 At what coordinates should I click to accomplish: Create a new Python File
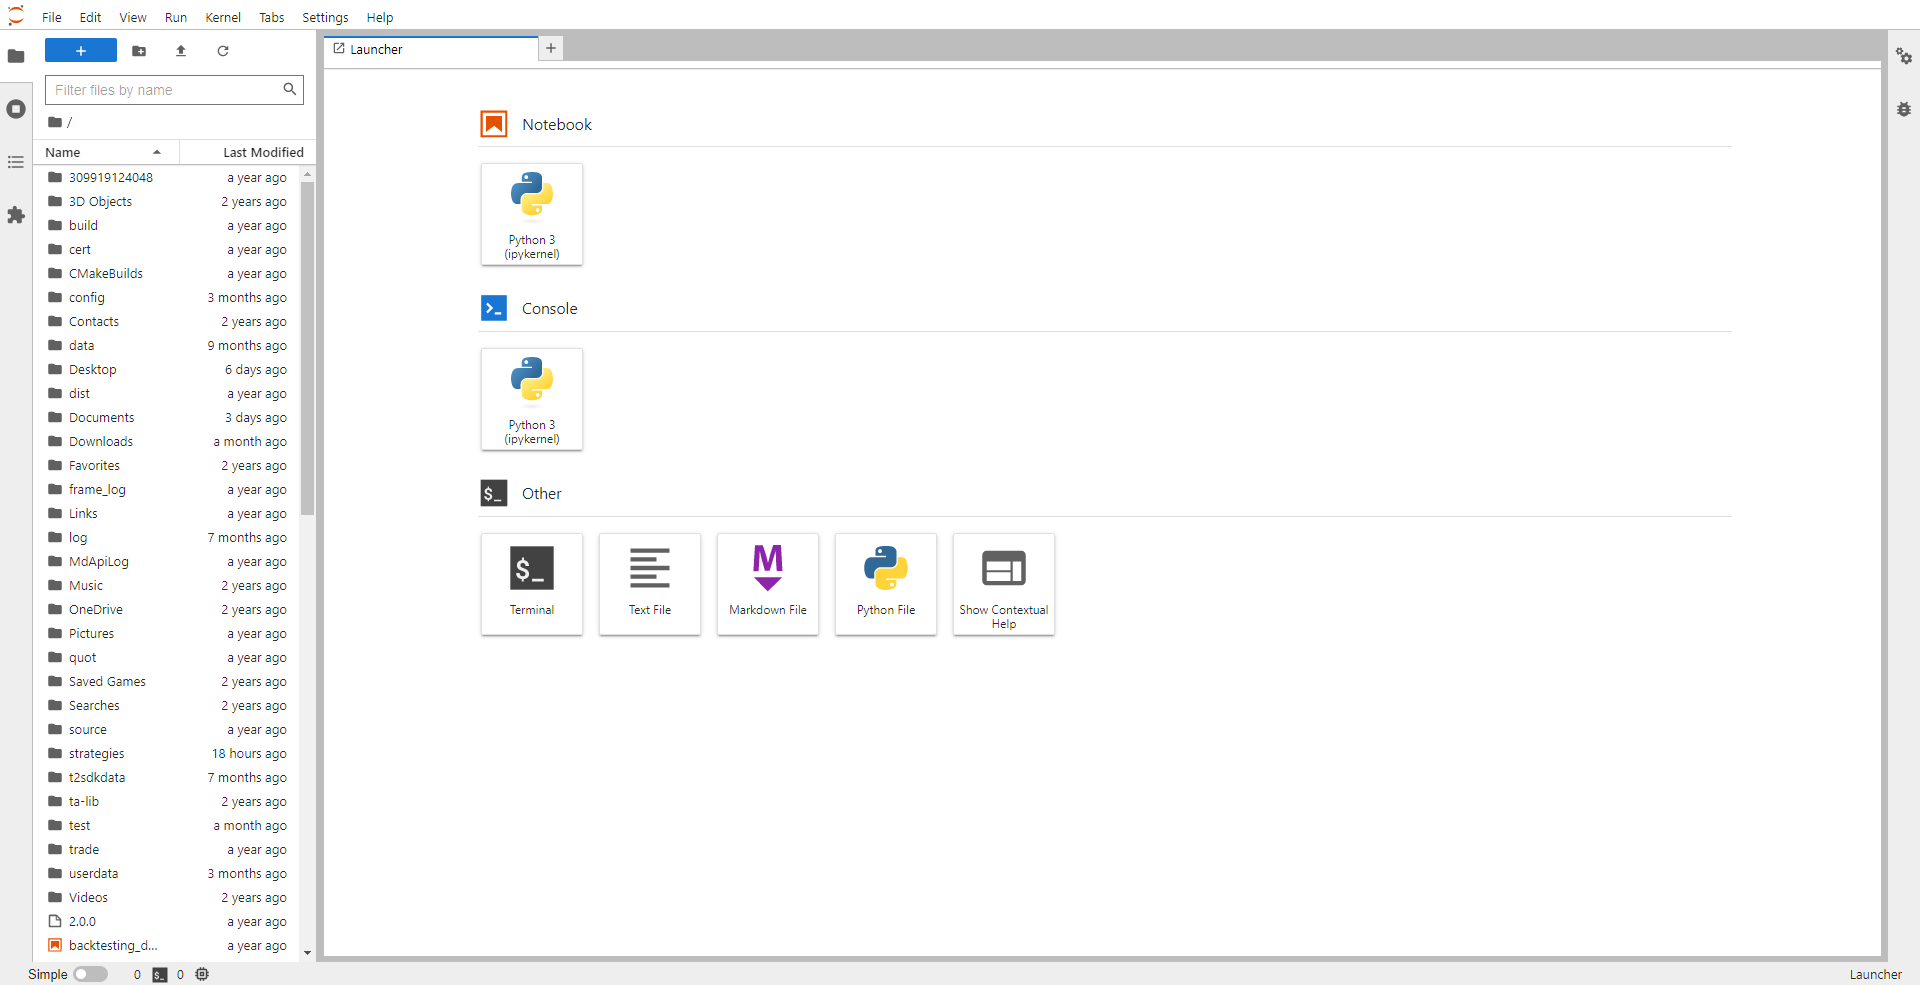pos(885,584)
